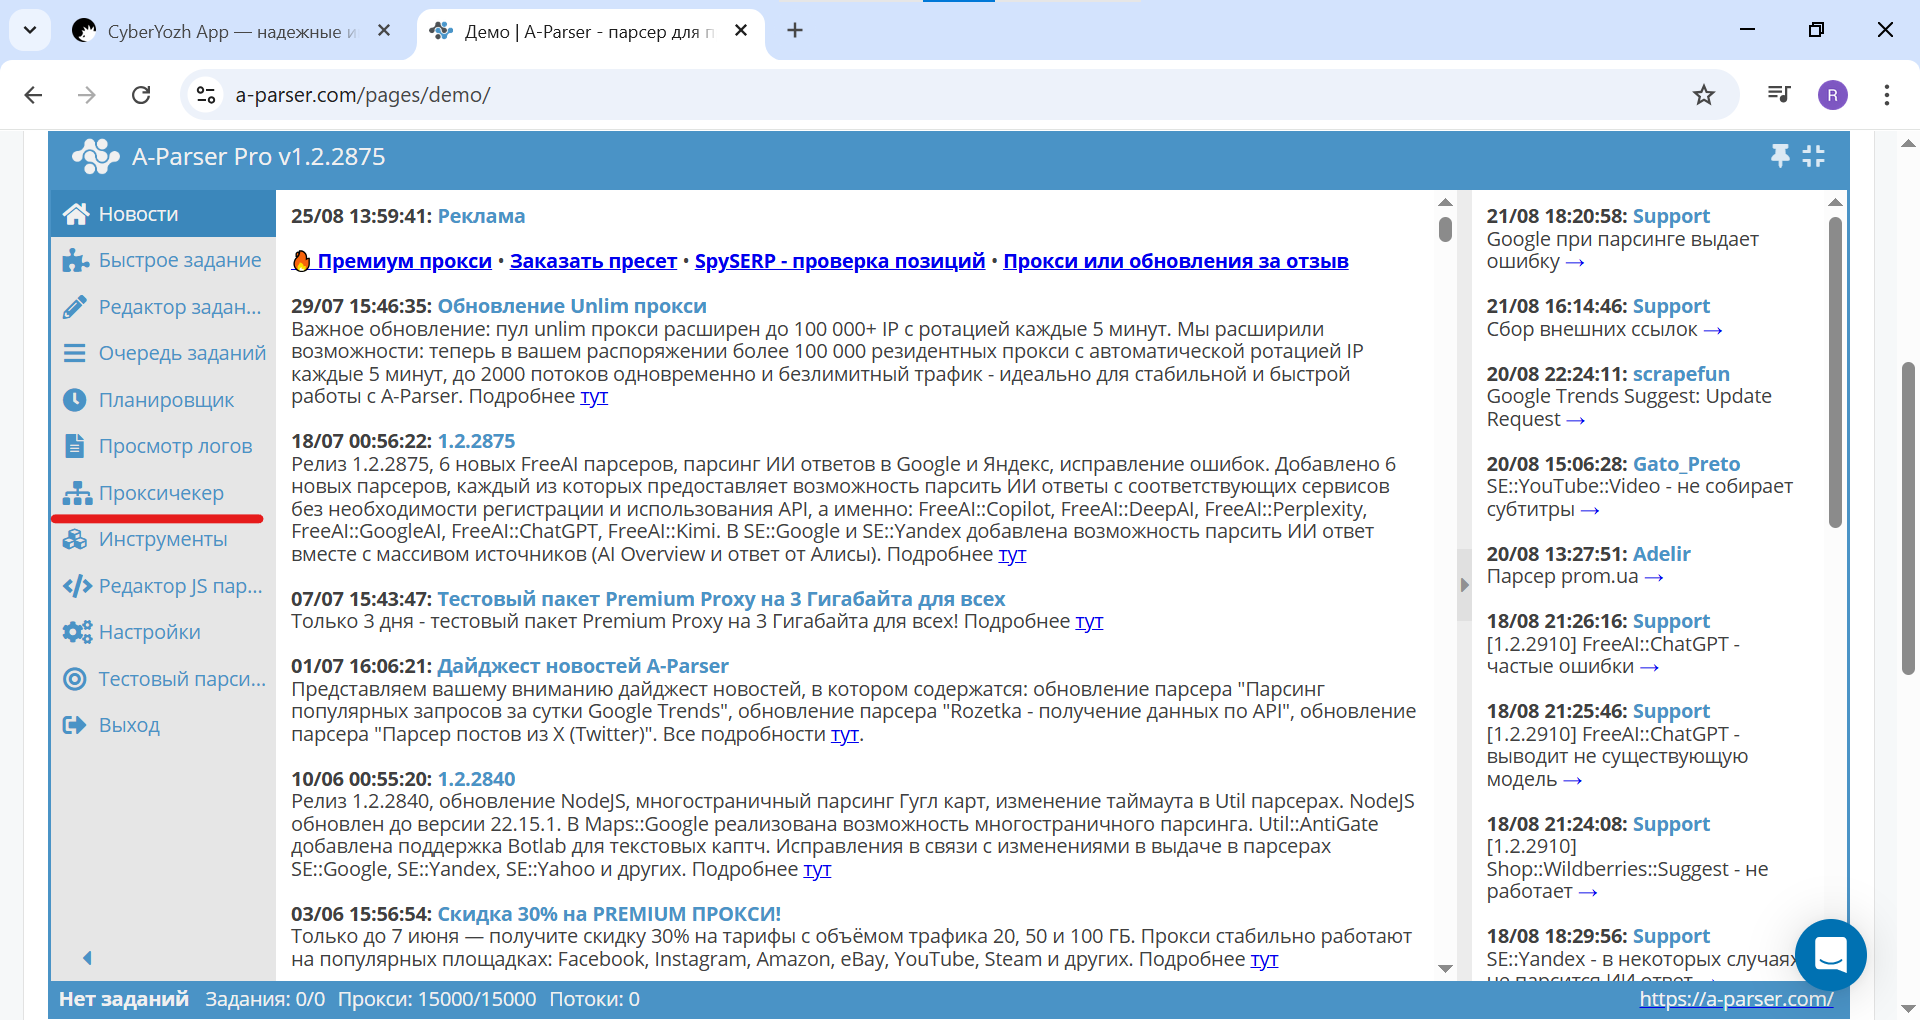Select Быстрое задание in the sidebar

[x=179, y=260]
